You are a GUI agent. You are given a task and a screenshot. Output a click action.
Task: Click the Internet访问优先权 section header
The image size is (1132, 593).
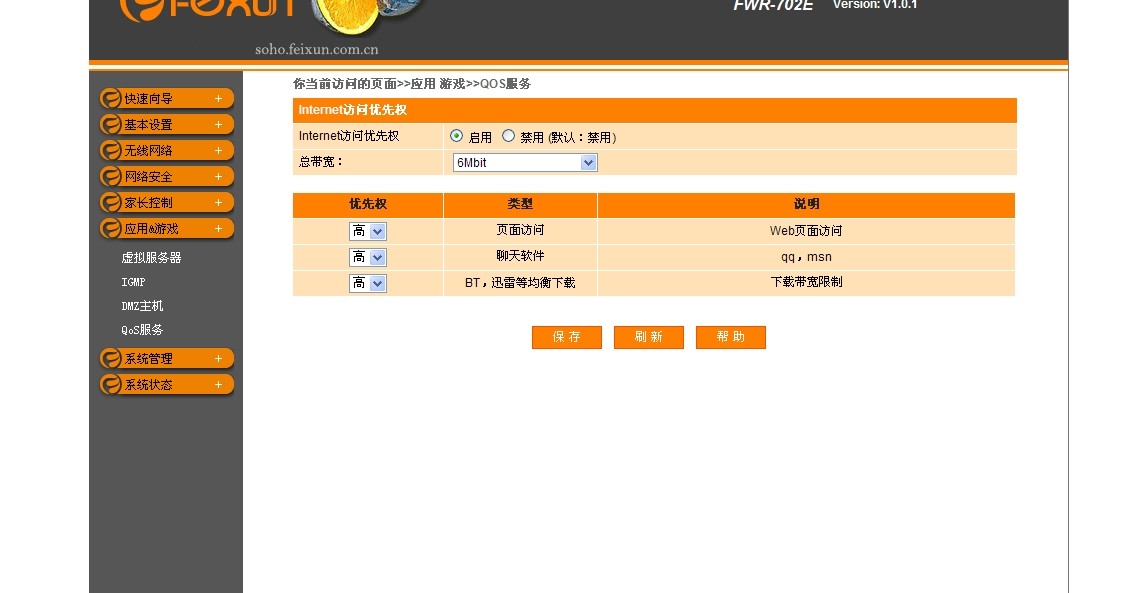coord(655,110)
